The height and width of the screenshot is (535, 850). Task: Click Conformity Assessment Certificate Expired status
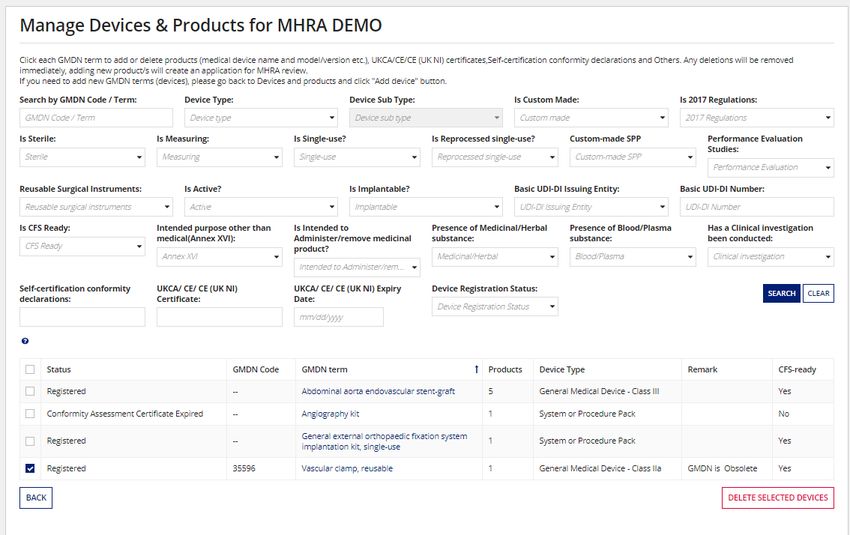125,414
